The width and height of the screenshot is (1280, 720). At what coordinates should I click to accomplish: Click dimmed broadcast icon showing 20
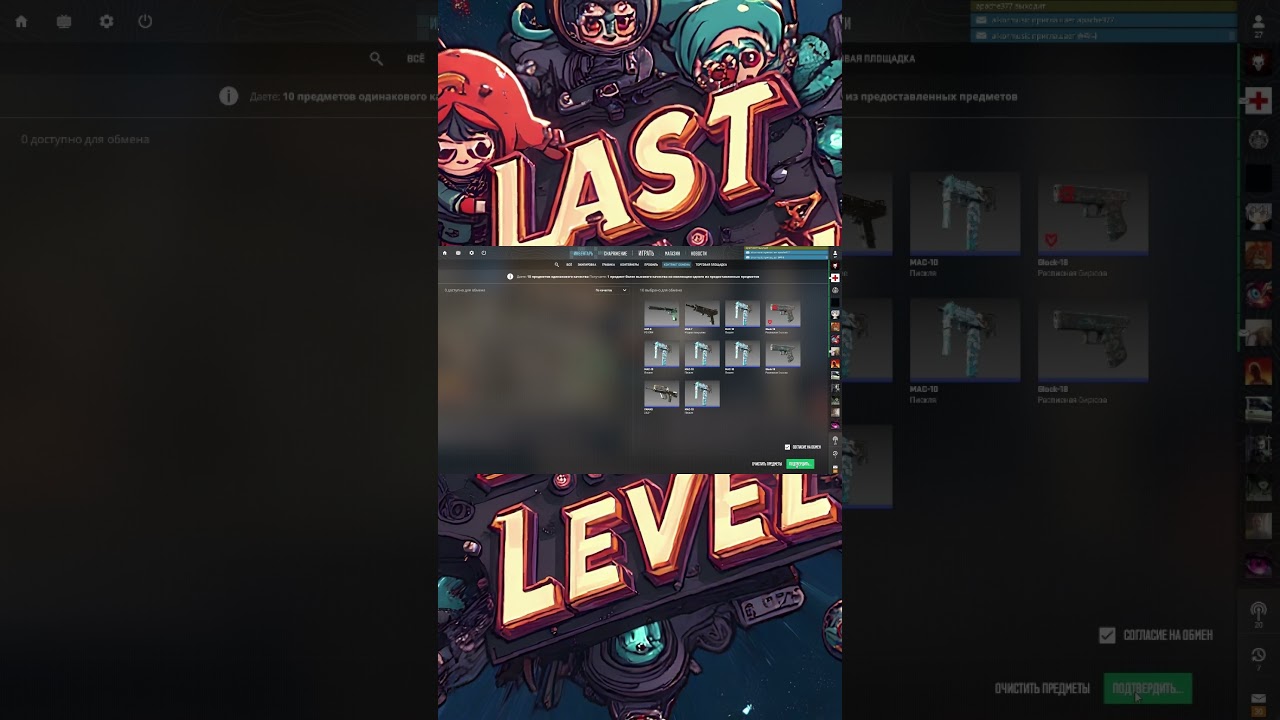[1258, 612]
